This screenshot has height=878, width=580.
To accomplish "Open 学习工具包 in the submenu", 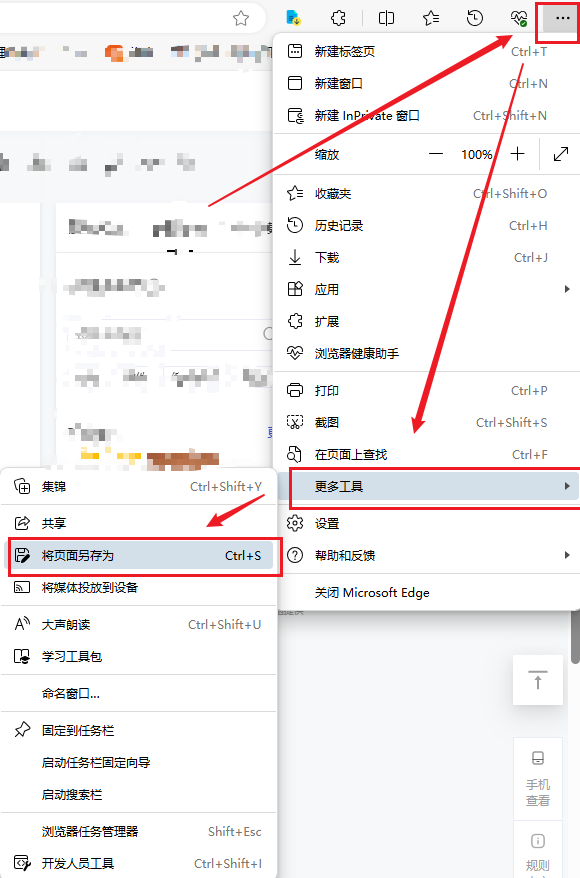I will click(138, 656).
